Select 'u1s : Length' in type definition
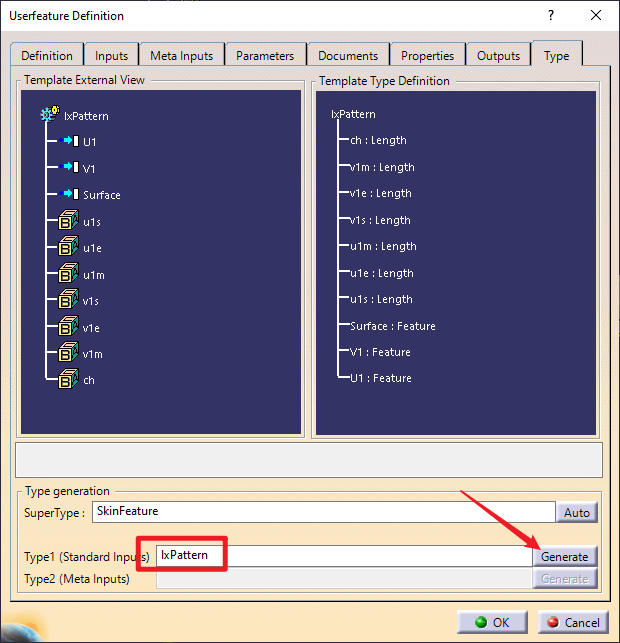This screenshot has width=620, height=643. coord(381,299)
